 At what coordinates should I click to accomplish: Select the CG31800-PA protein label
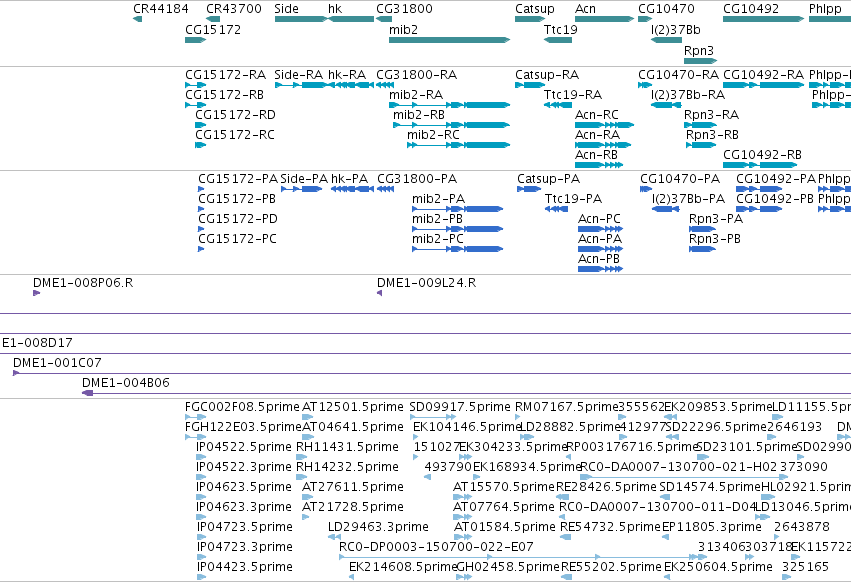click(417, 179)
